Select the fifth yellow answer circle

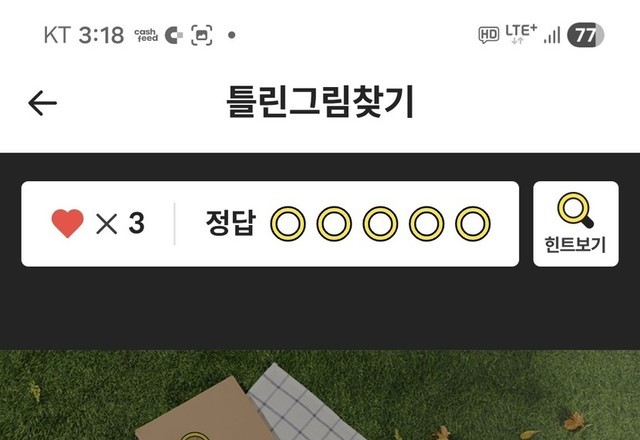(473, 224)
